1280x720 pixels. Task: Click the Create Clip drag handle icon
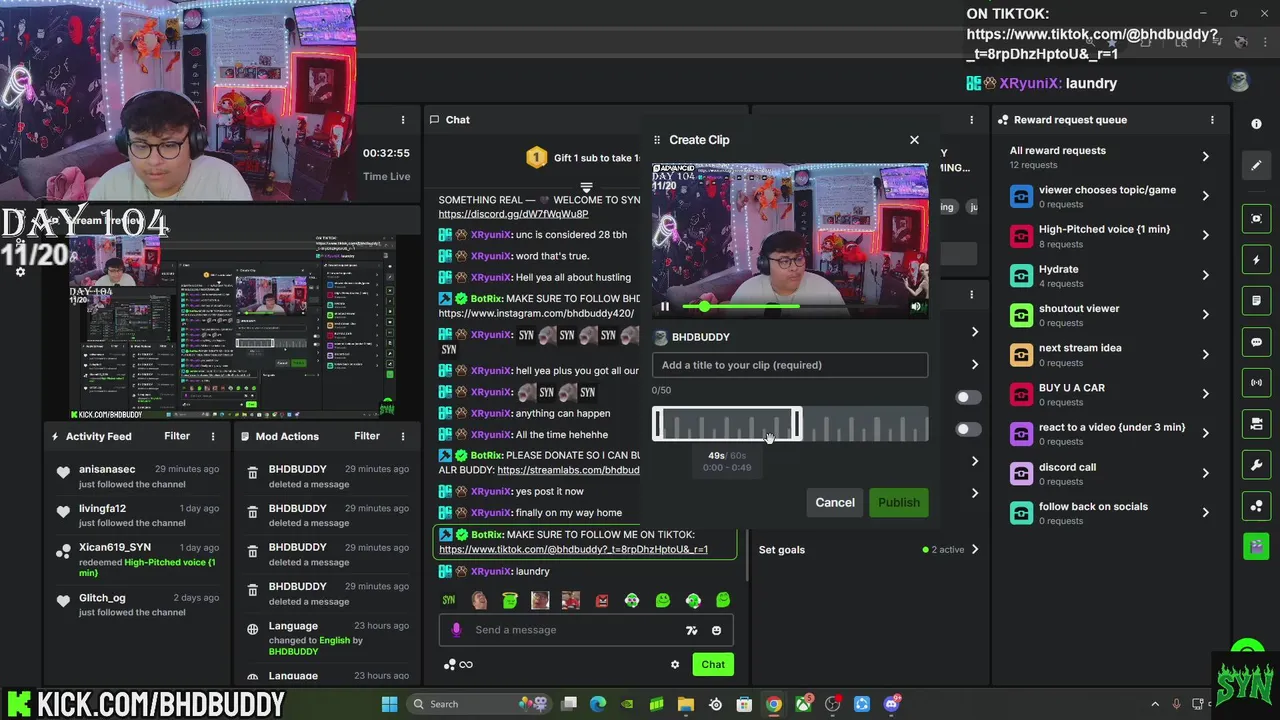tap(657, 140)
